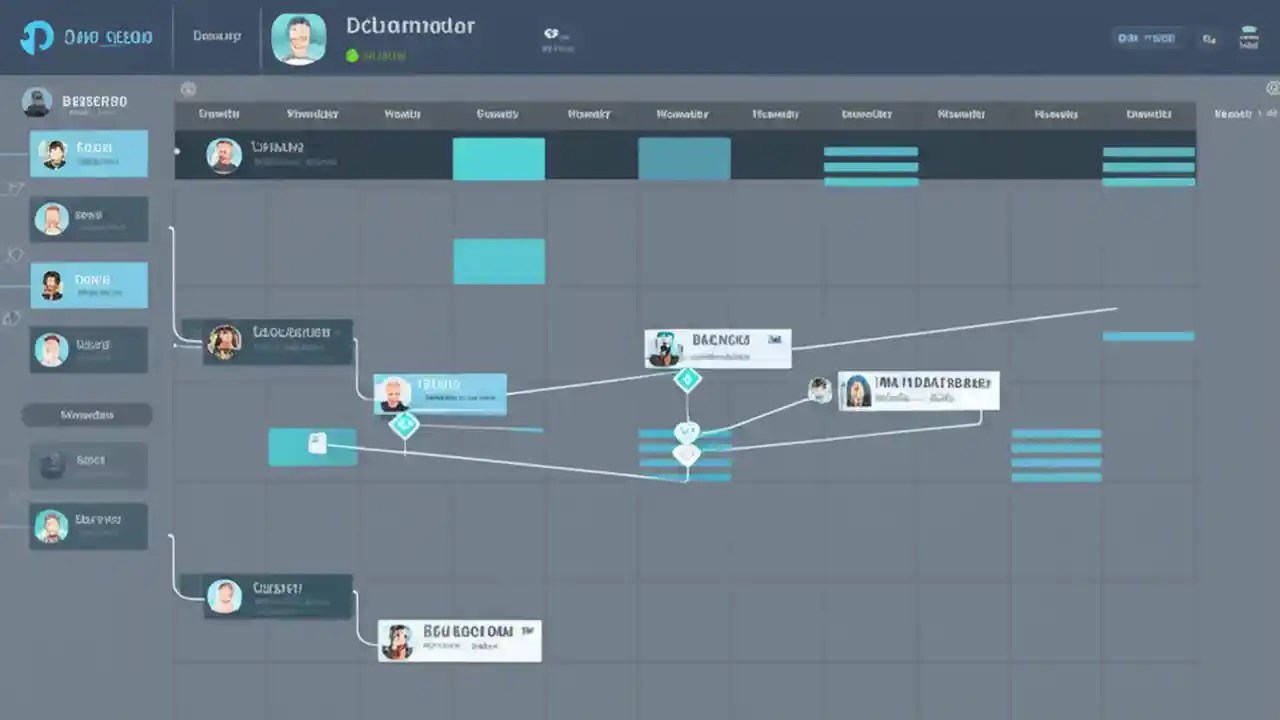Click the date range button in the top-right corner
The height and width of the screenshot is (720, 1280).
pos(1146,36)
